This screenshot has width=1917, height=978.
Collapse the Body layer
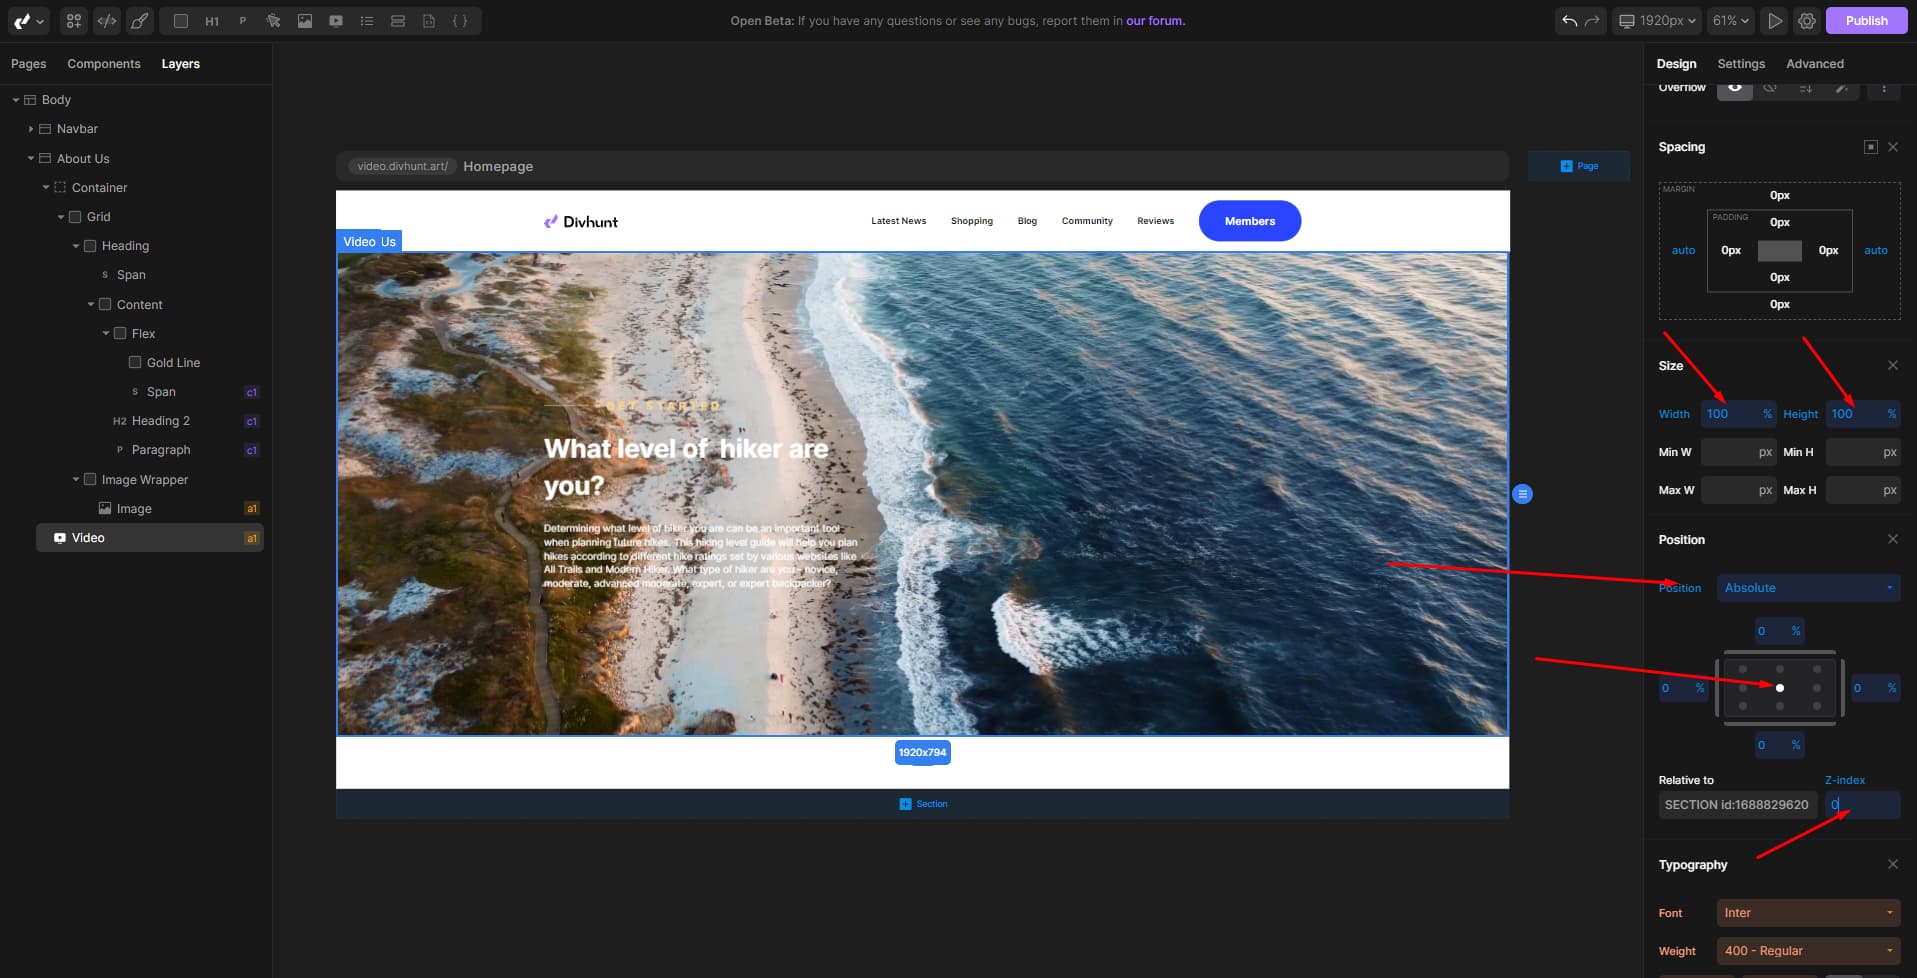click(x=16, y=100)
